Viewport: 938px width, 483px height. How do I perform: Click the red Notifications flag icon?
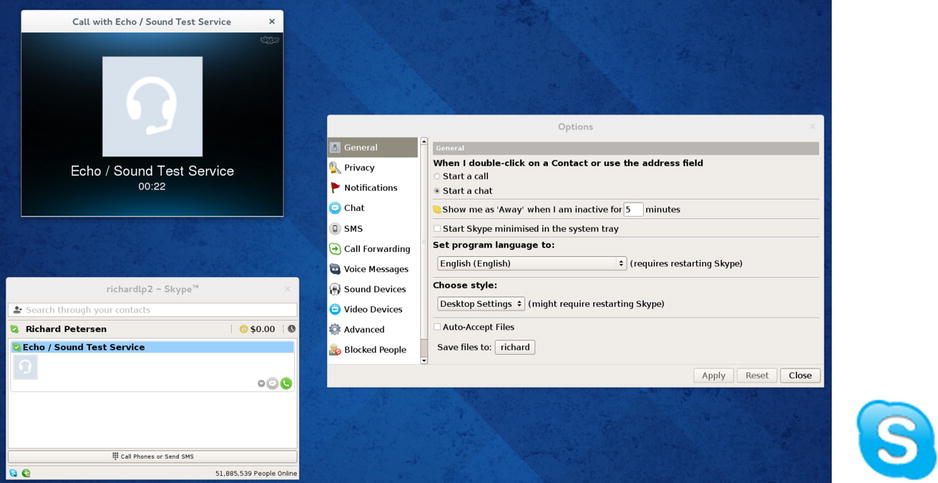pyautogui.click(x=335, y=188)
